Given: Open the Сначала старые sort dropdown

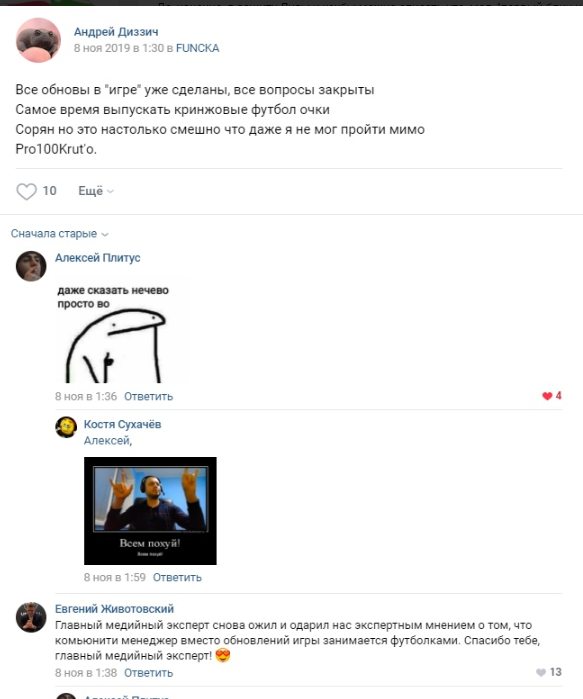Looking at the screenshot, I should (60, 234).
